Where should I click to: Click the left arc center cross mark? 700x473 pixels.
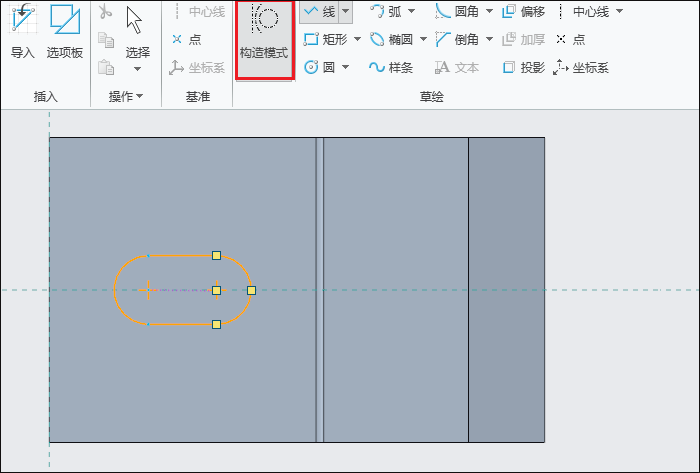coord(148,290)
